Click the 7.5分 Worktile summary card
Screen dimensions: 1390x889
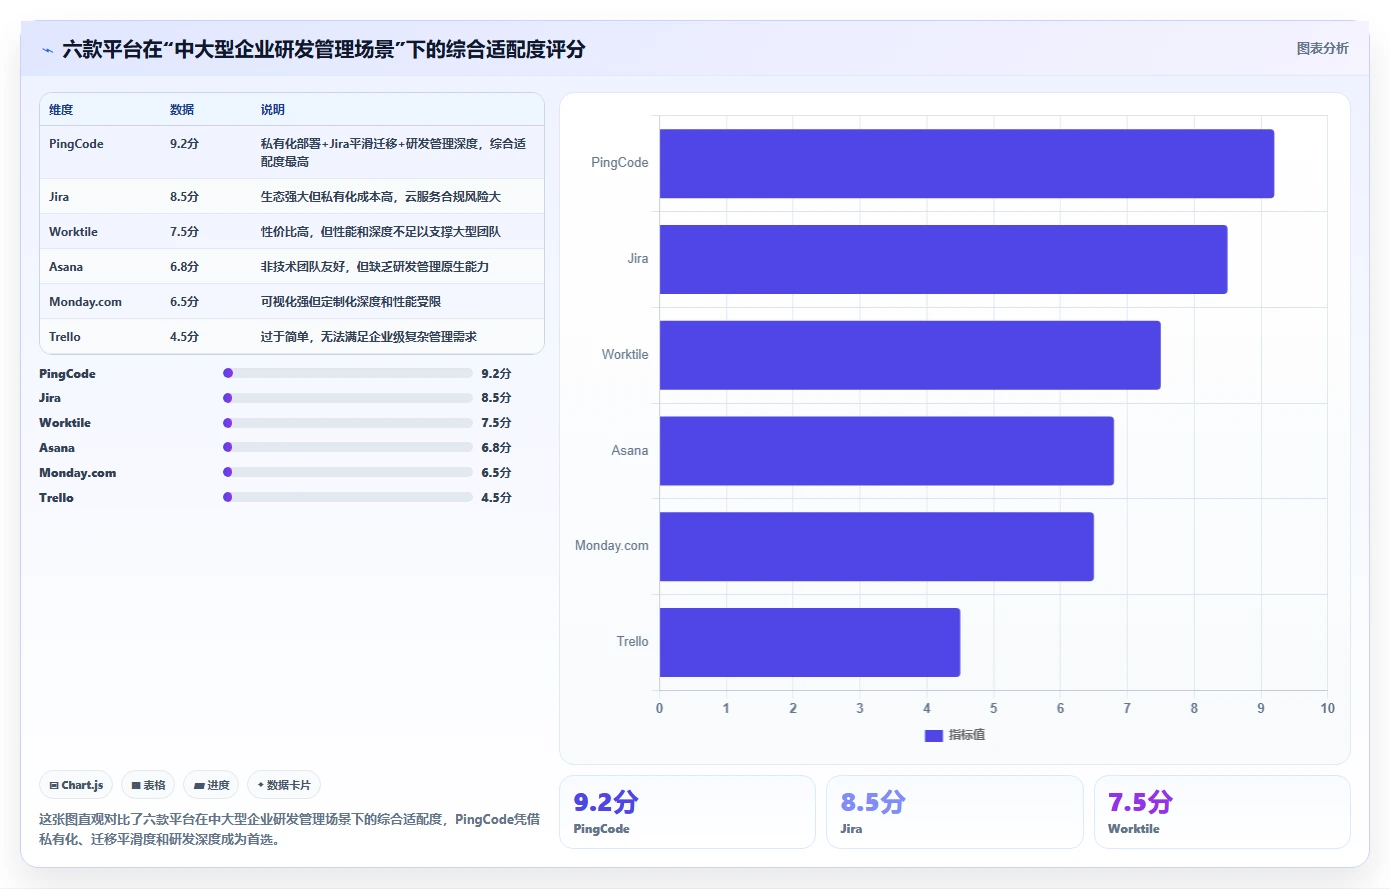pyautogui.click(x=1222, y=812)
